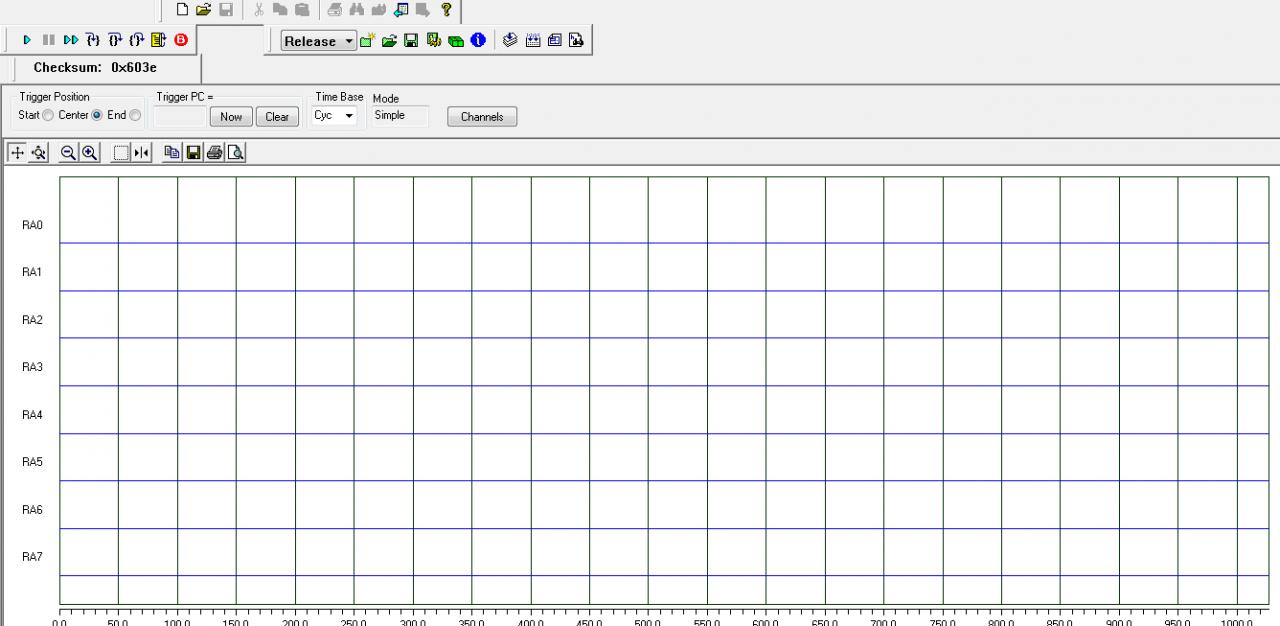This screenshot has height=626, width=1280.
Task: Click the Build Options icon
Action: coord(433,40)
